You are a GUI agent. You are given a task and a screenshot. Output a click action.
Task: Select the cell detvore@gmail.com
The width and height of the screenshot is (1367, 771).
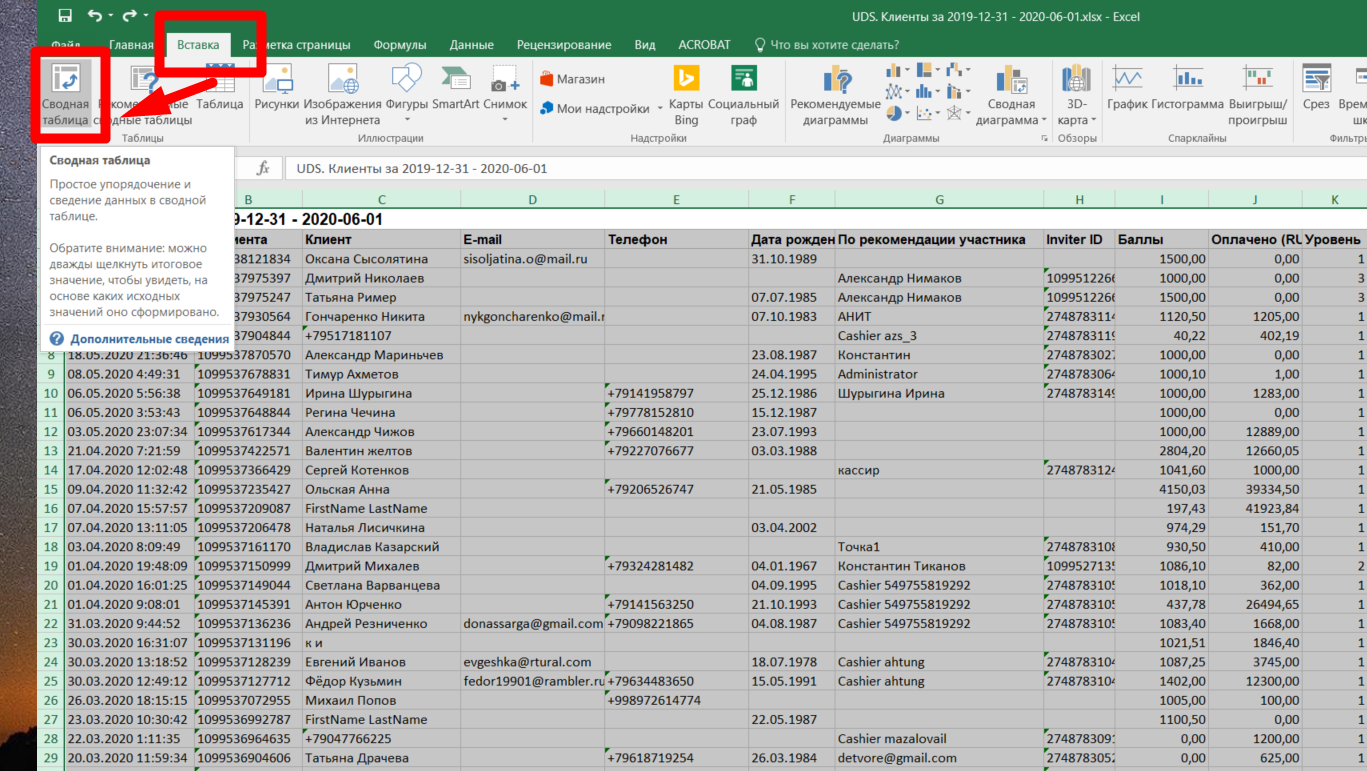point(939,758)
